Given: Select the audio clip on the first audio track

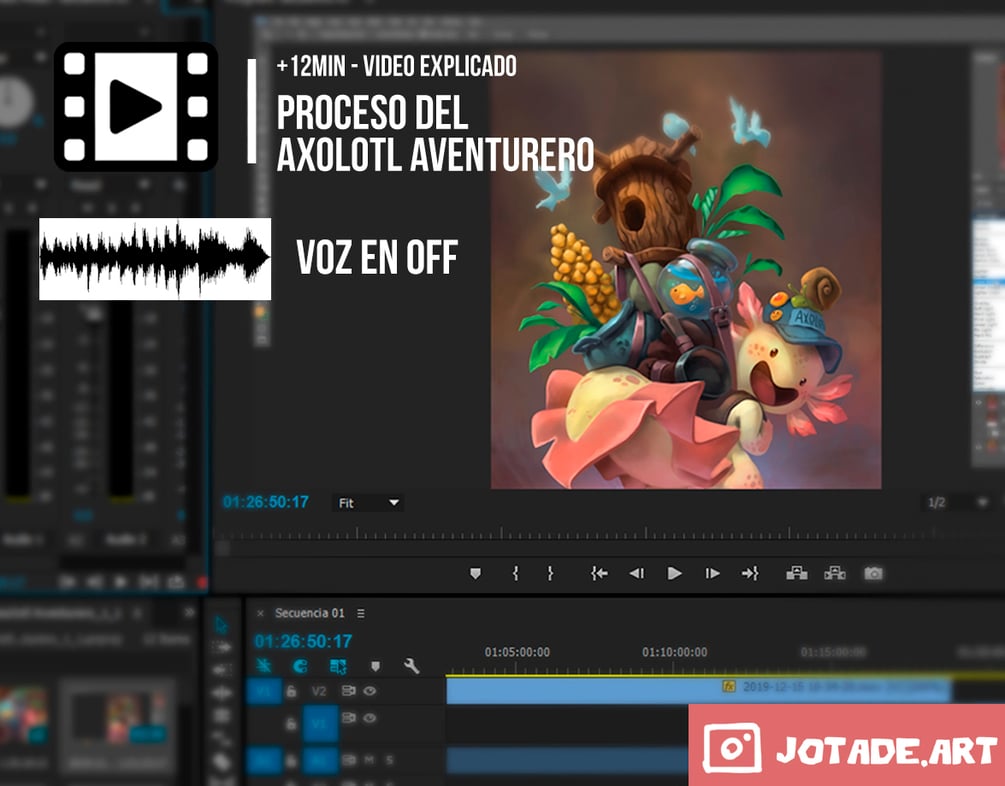Looking at the screenshot, I should (567, 760).
